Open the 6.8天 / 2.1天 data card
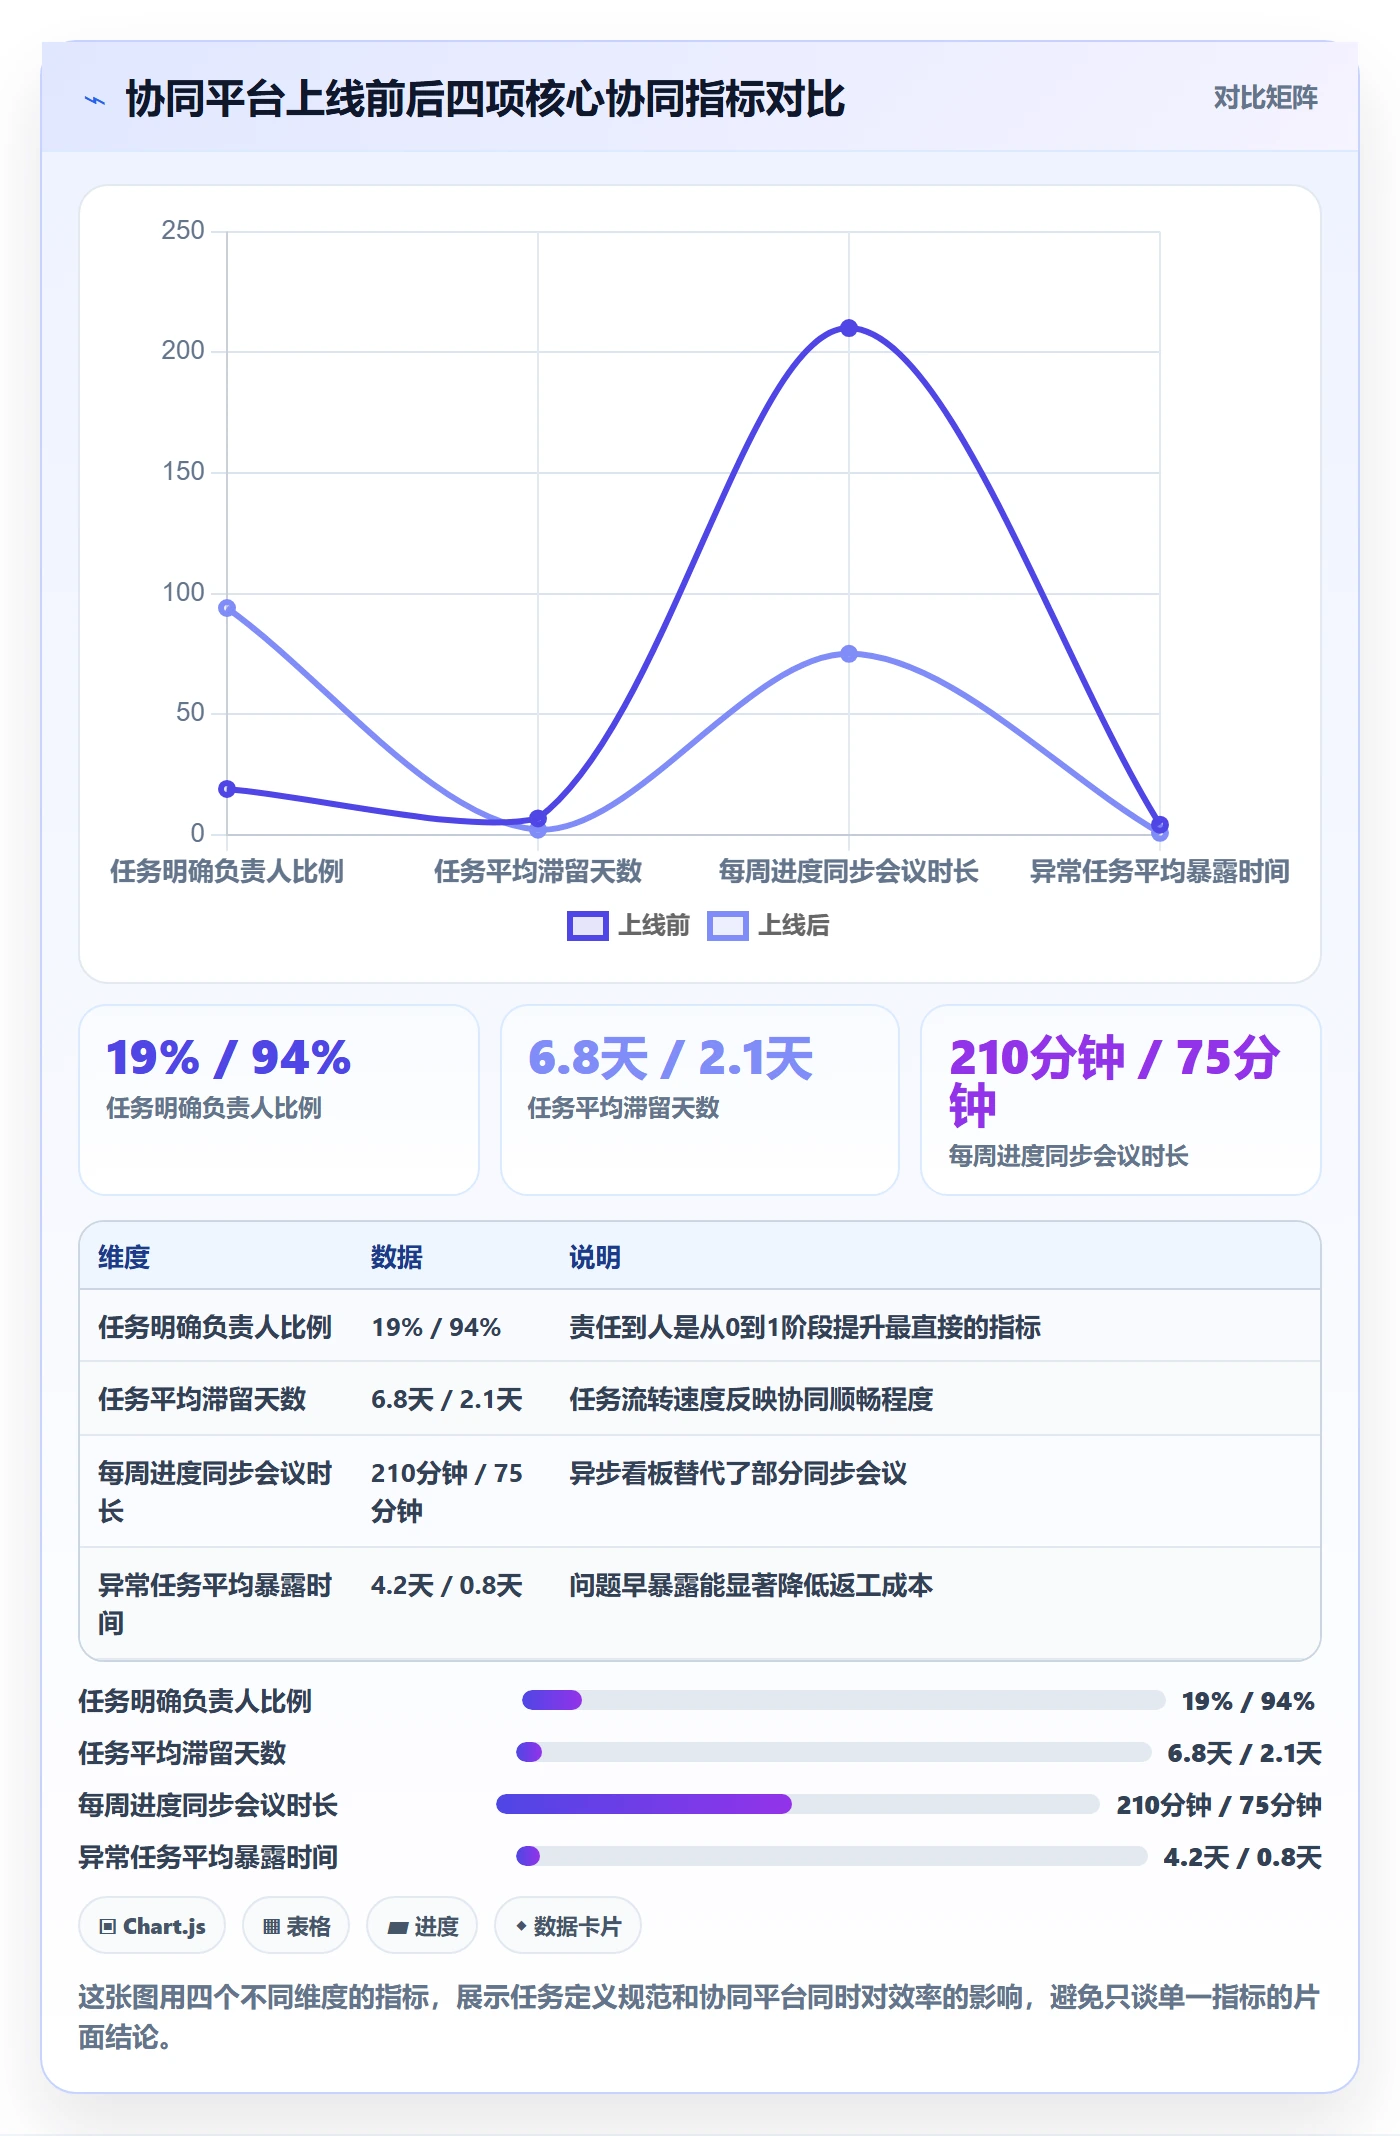 pos(700,1100)
